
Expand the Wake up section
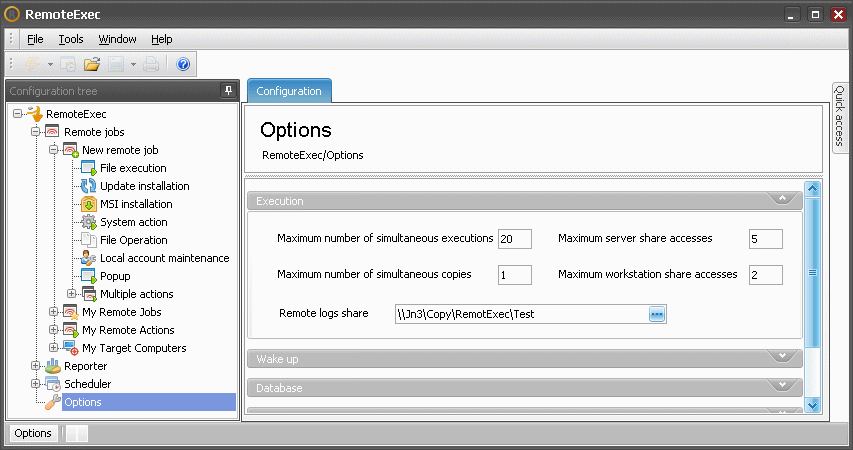click(525, 359)
